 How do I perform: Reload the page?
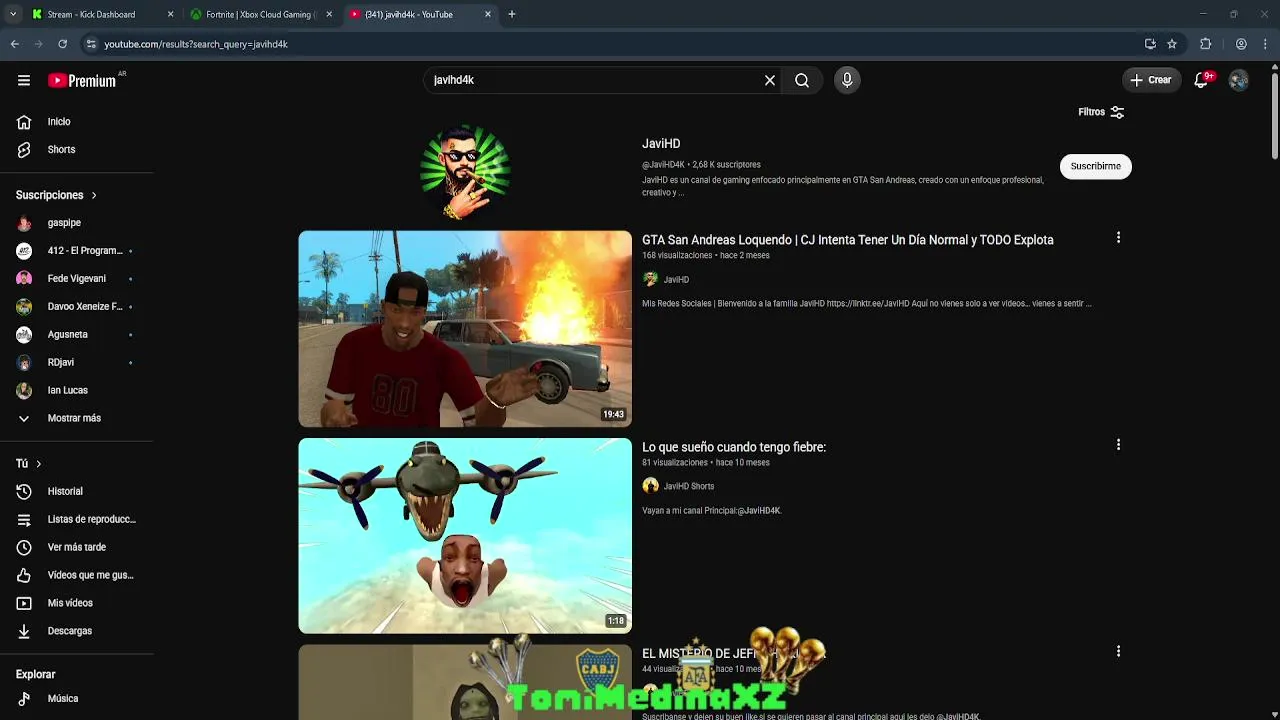coord(62,44)
